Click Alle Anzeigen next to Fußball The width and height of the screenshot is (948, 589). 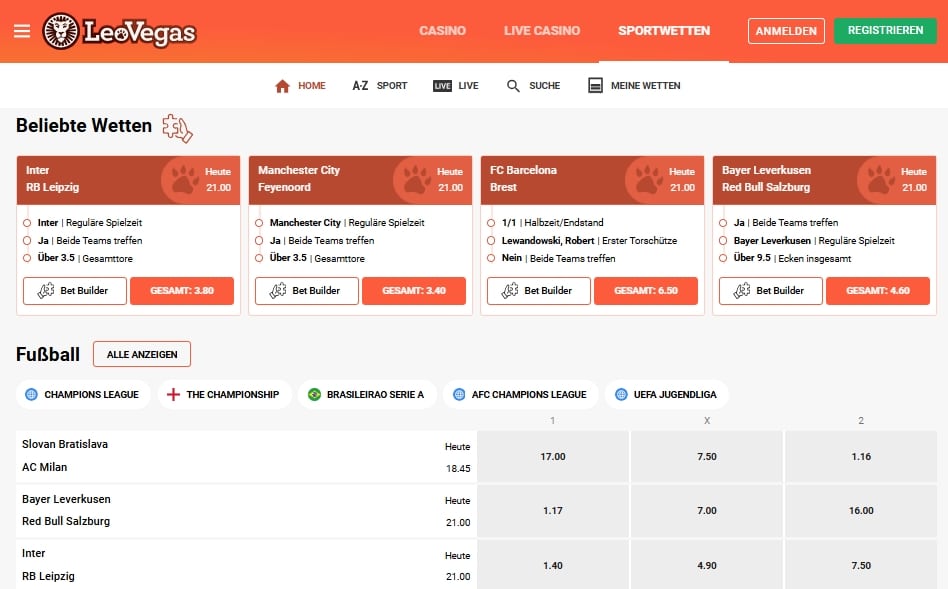(x=141, y=354)
